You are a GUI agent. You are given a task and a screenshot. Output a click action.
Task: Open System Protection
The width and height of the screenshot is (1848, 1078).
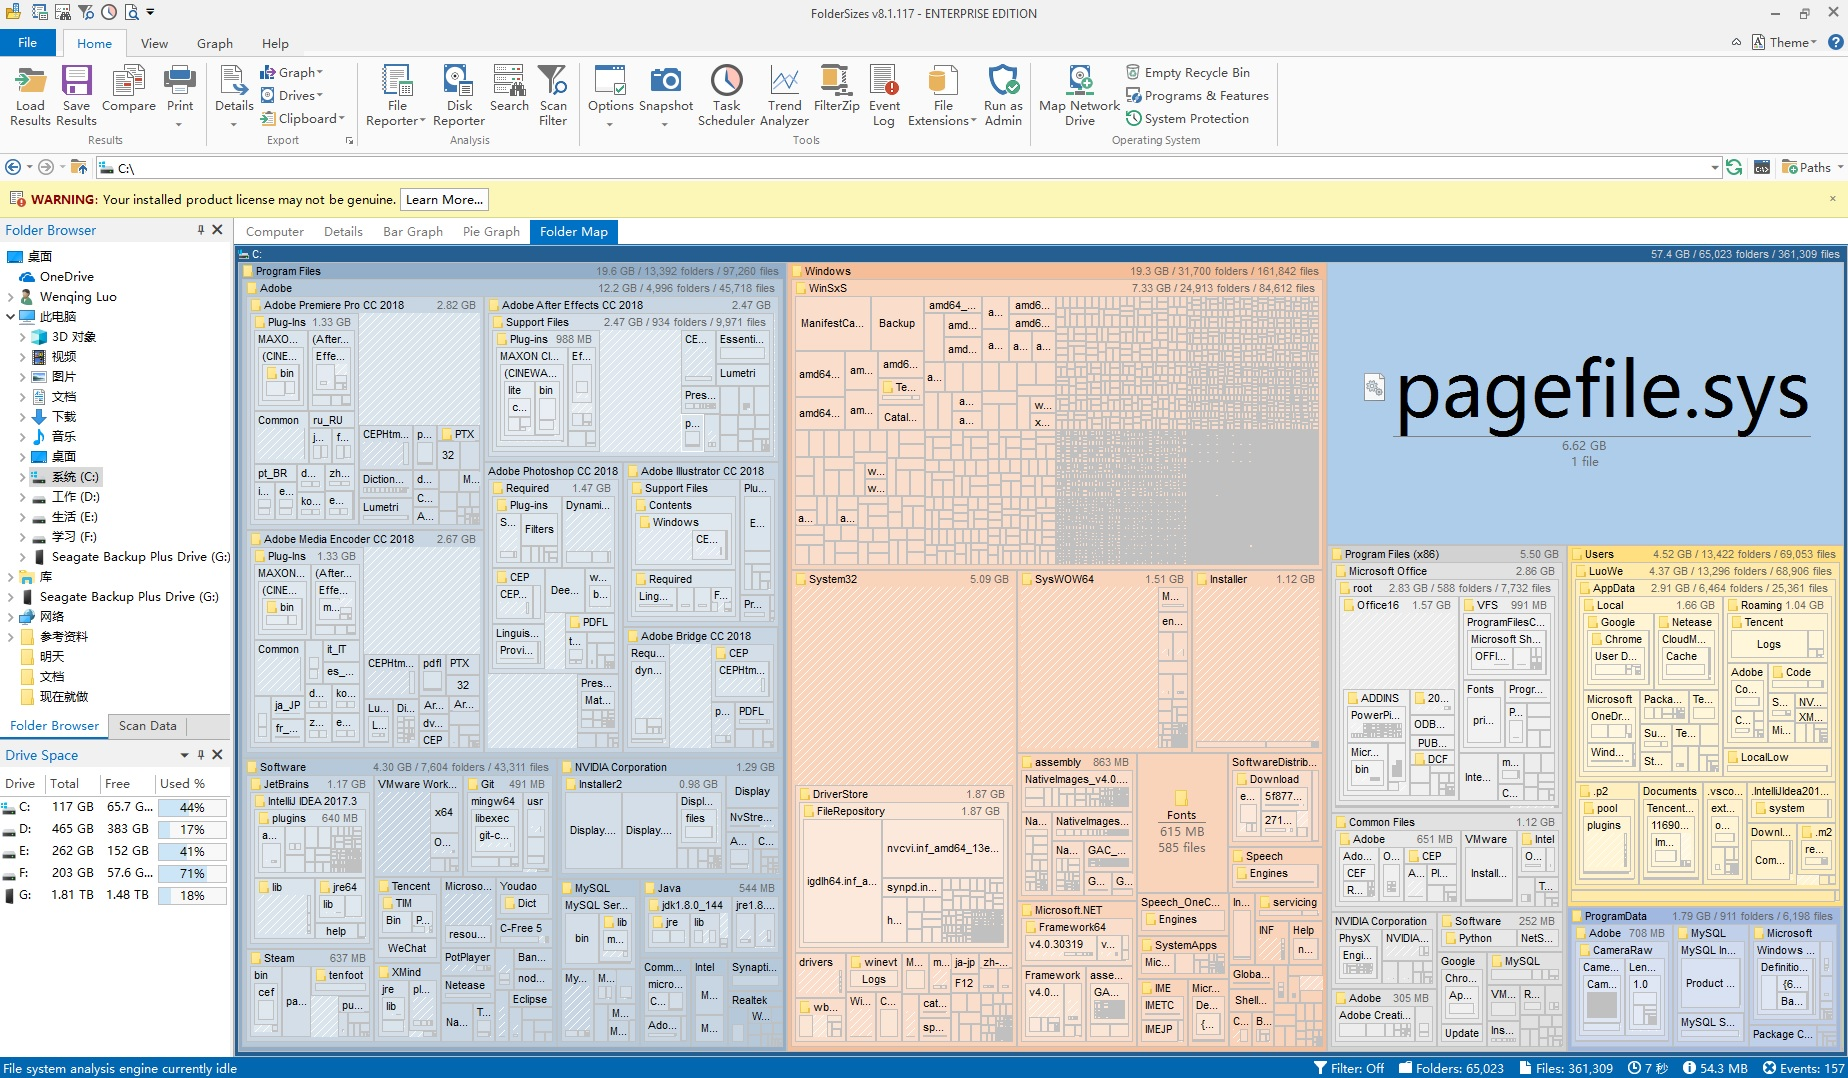[x=1188, y=118]
